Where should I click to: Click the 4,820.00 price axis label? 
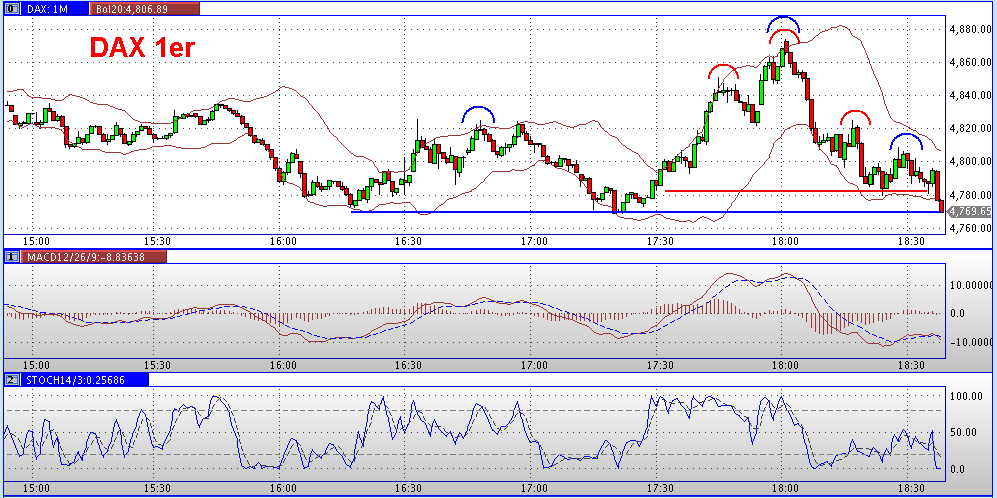tap(970, 128)
